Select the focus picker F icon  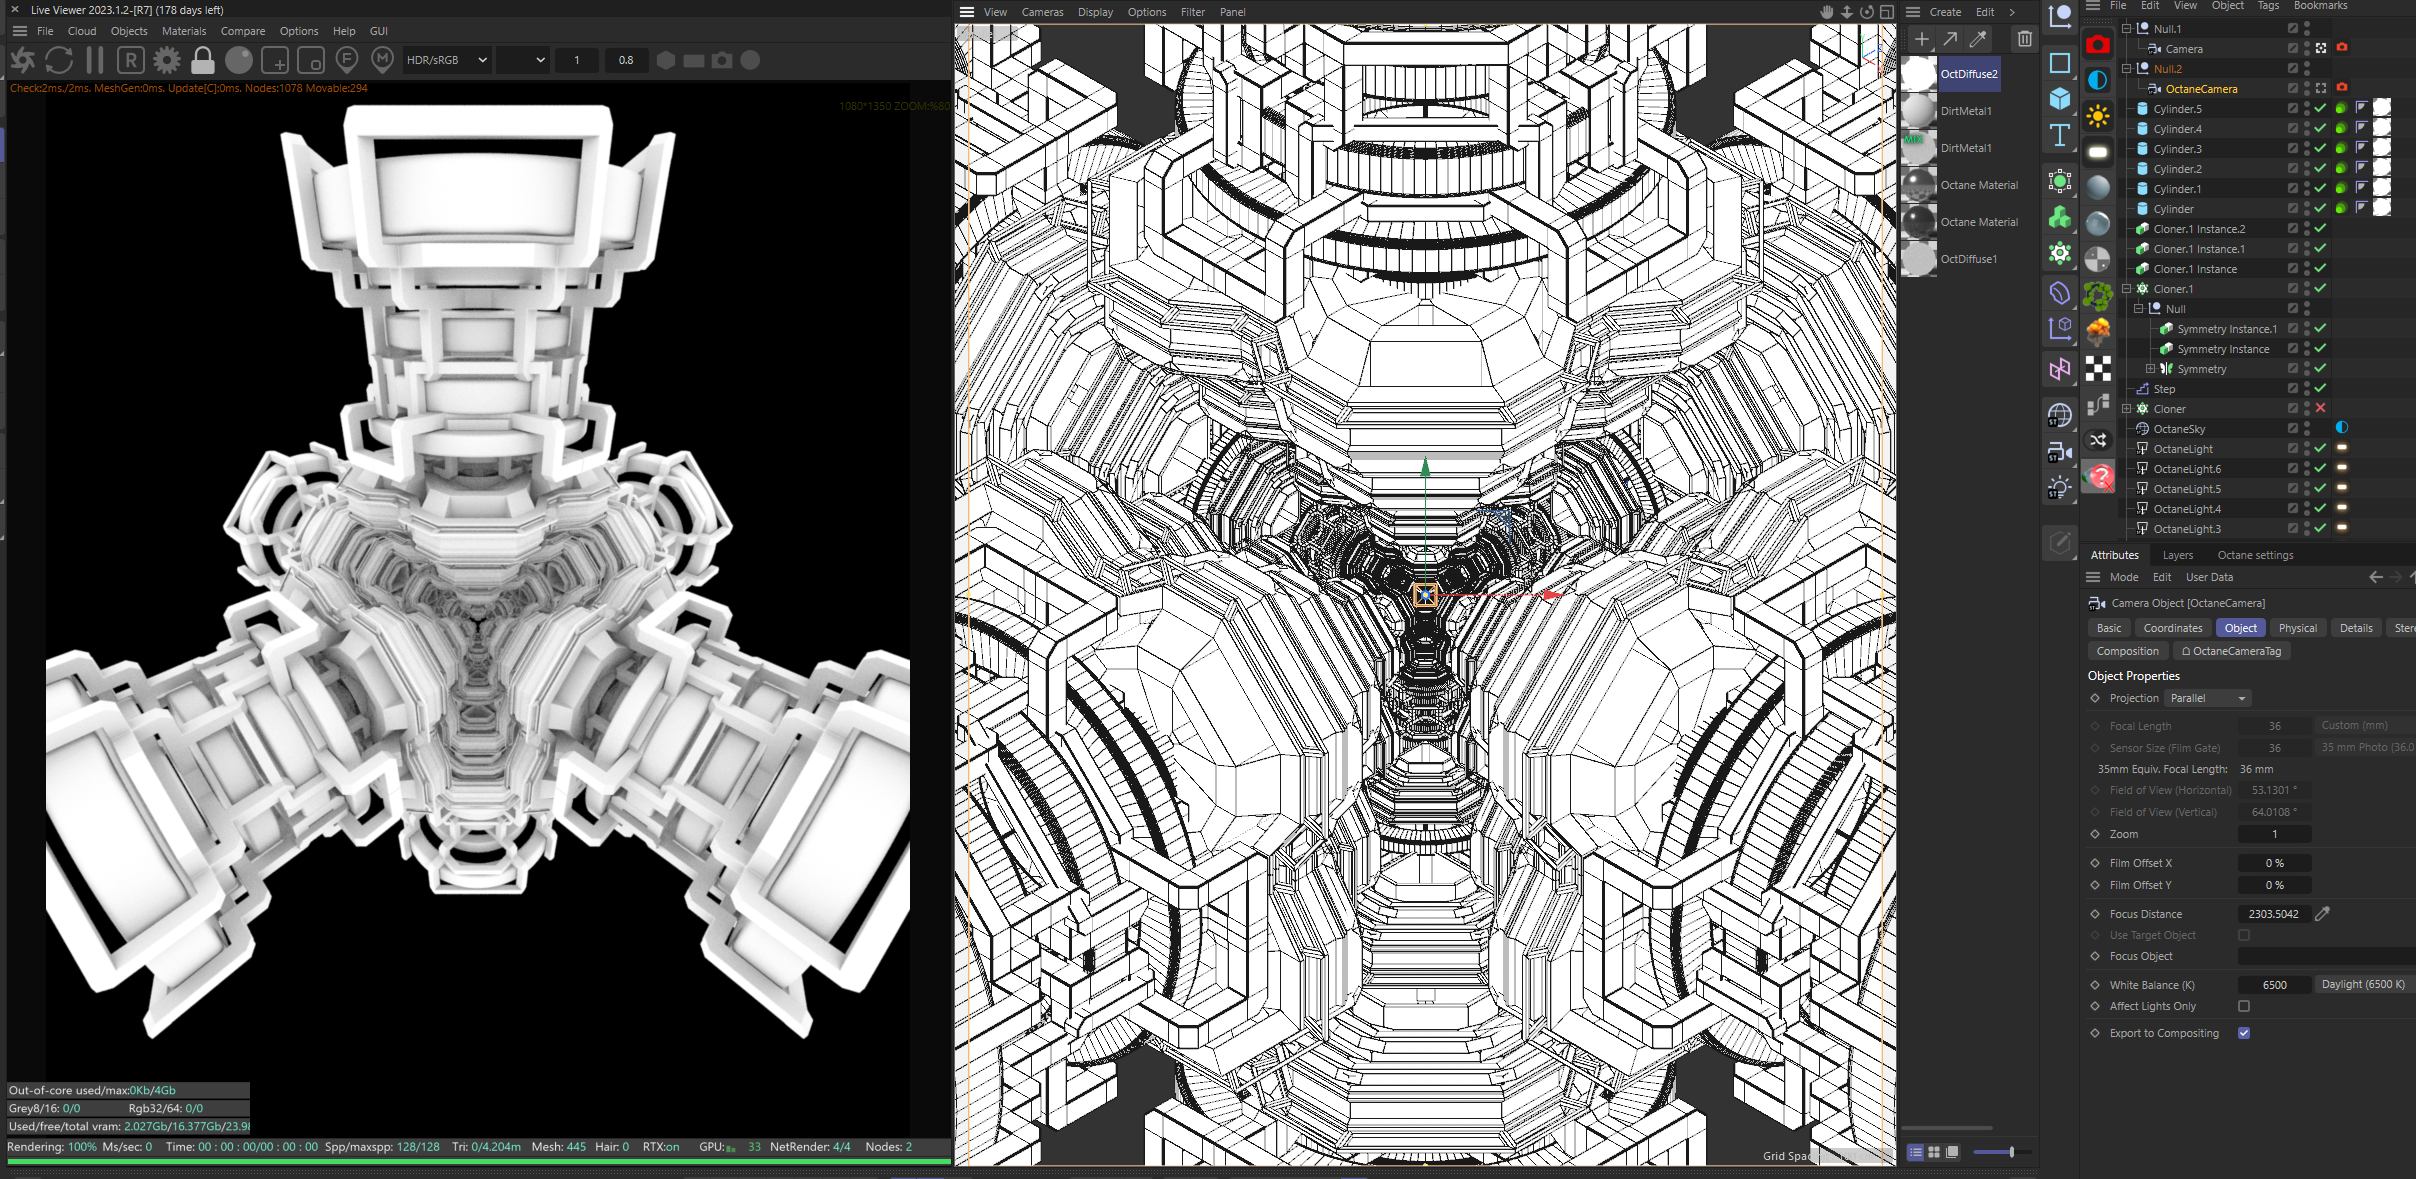click(347, 60)
